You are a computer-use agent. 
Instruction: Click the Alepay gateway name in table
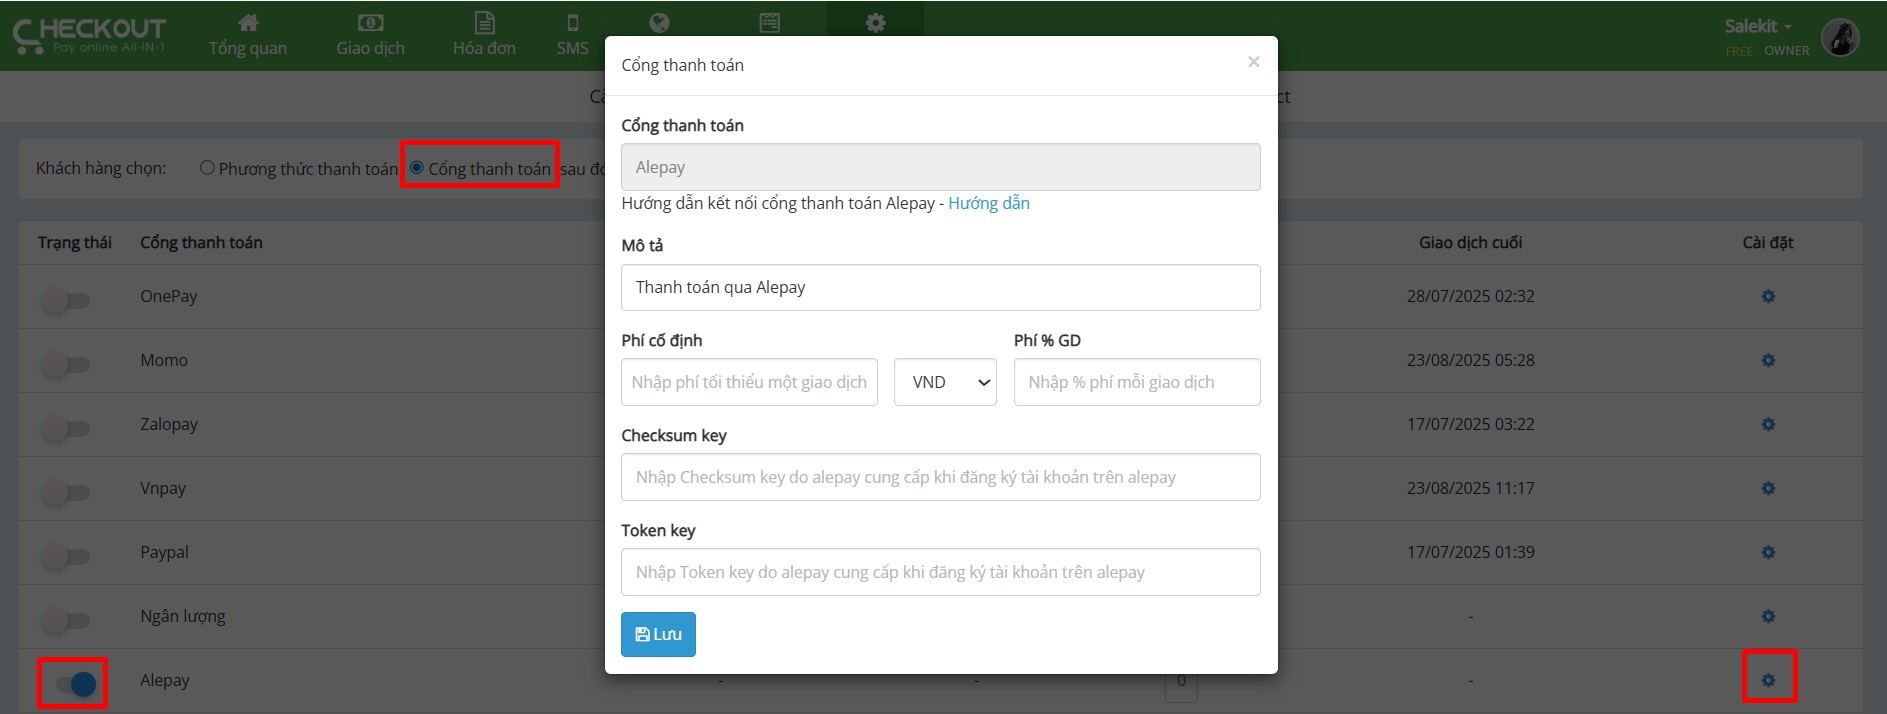pyautogui.click(x=165, y=680)
